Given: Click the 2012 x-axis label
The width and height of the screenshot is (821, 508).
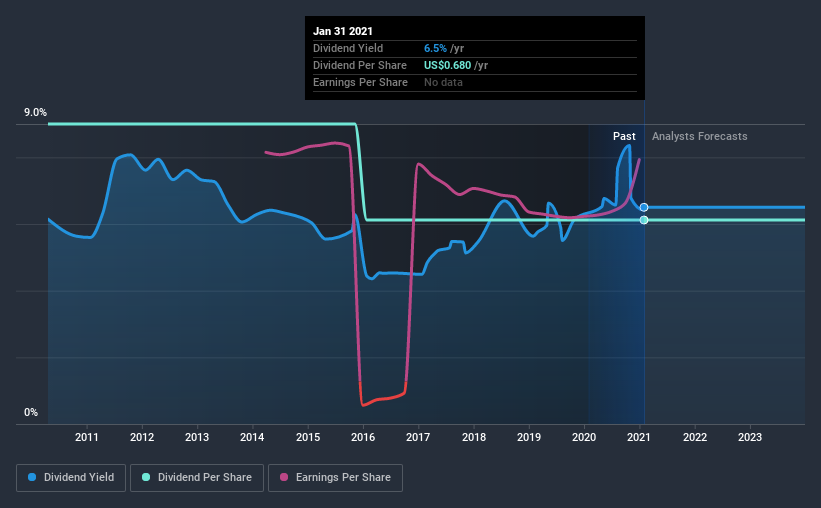Looking at the screenshot, I should click(142, 437).
